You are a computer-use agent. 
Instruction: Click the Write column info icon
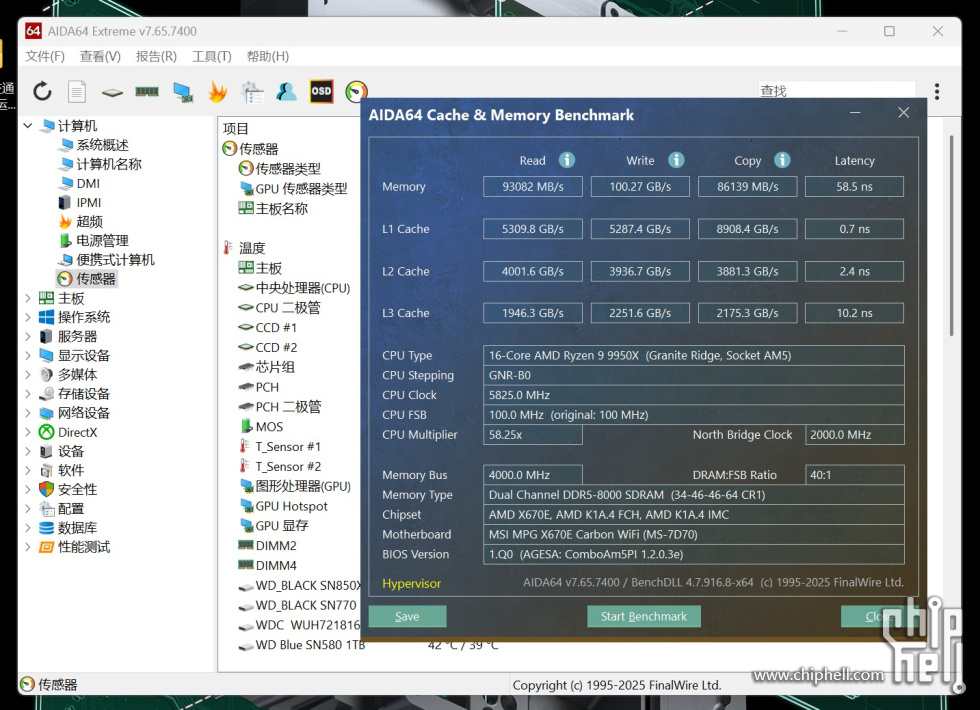(x=676, y=160)
